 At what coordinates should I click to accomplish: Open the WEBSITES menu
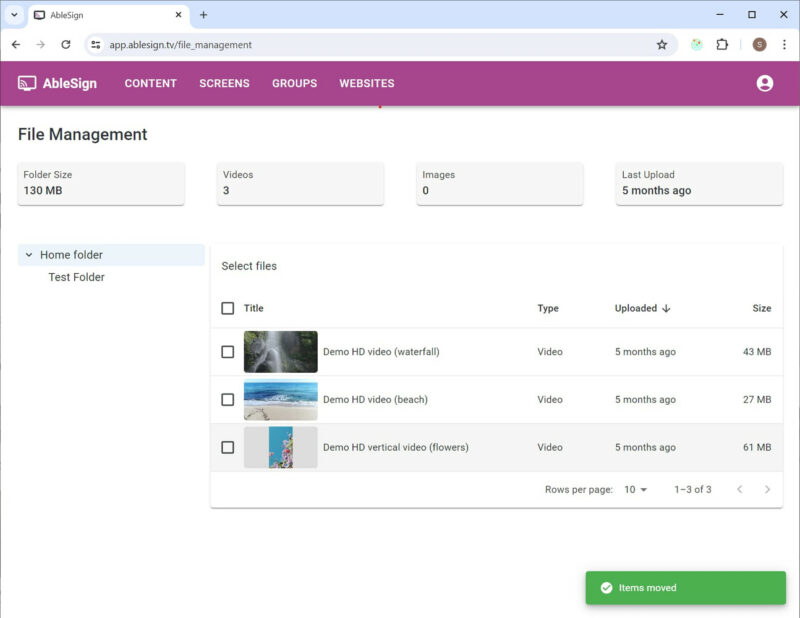pos(366,83)
